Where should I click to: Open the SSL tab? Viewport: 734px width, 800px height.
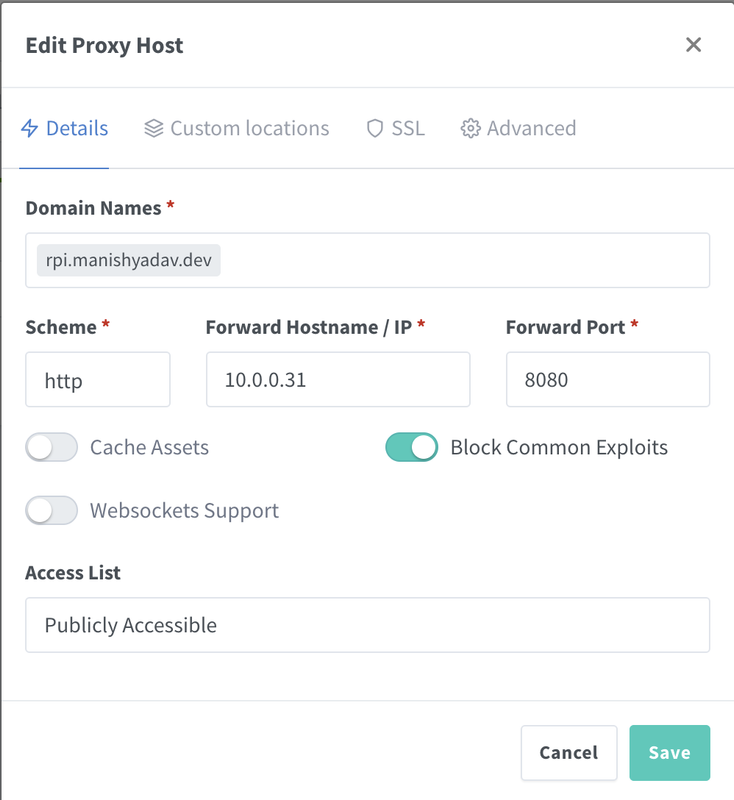click(x=396, y=129)
